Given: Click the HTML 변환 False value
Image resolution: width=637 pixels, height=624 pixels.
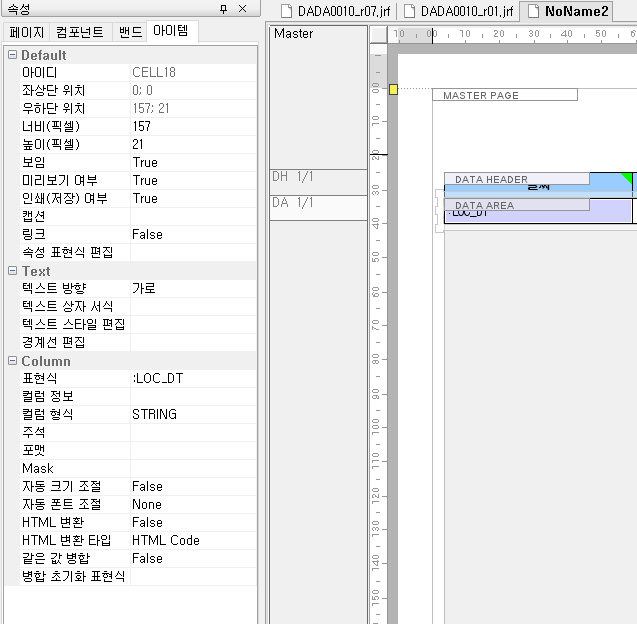Looking at the screenshot, I should coord(193,522).
